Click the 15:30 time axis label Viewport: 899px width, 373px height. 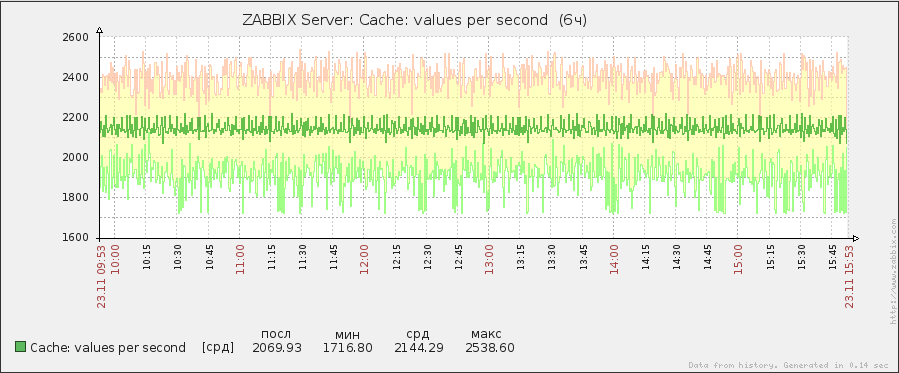click(x=801, y=257)
